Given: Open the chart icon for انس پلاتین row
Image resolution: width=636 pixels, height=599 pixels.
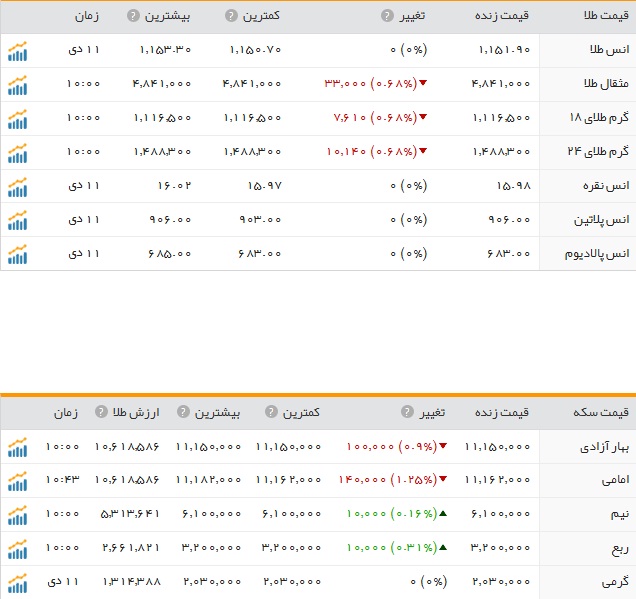Looking at the screenshot, I should tap(17, 221).
